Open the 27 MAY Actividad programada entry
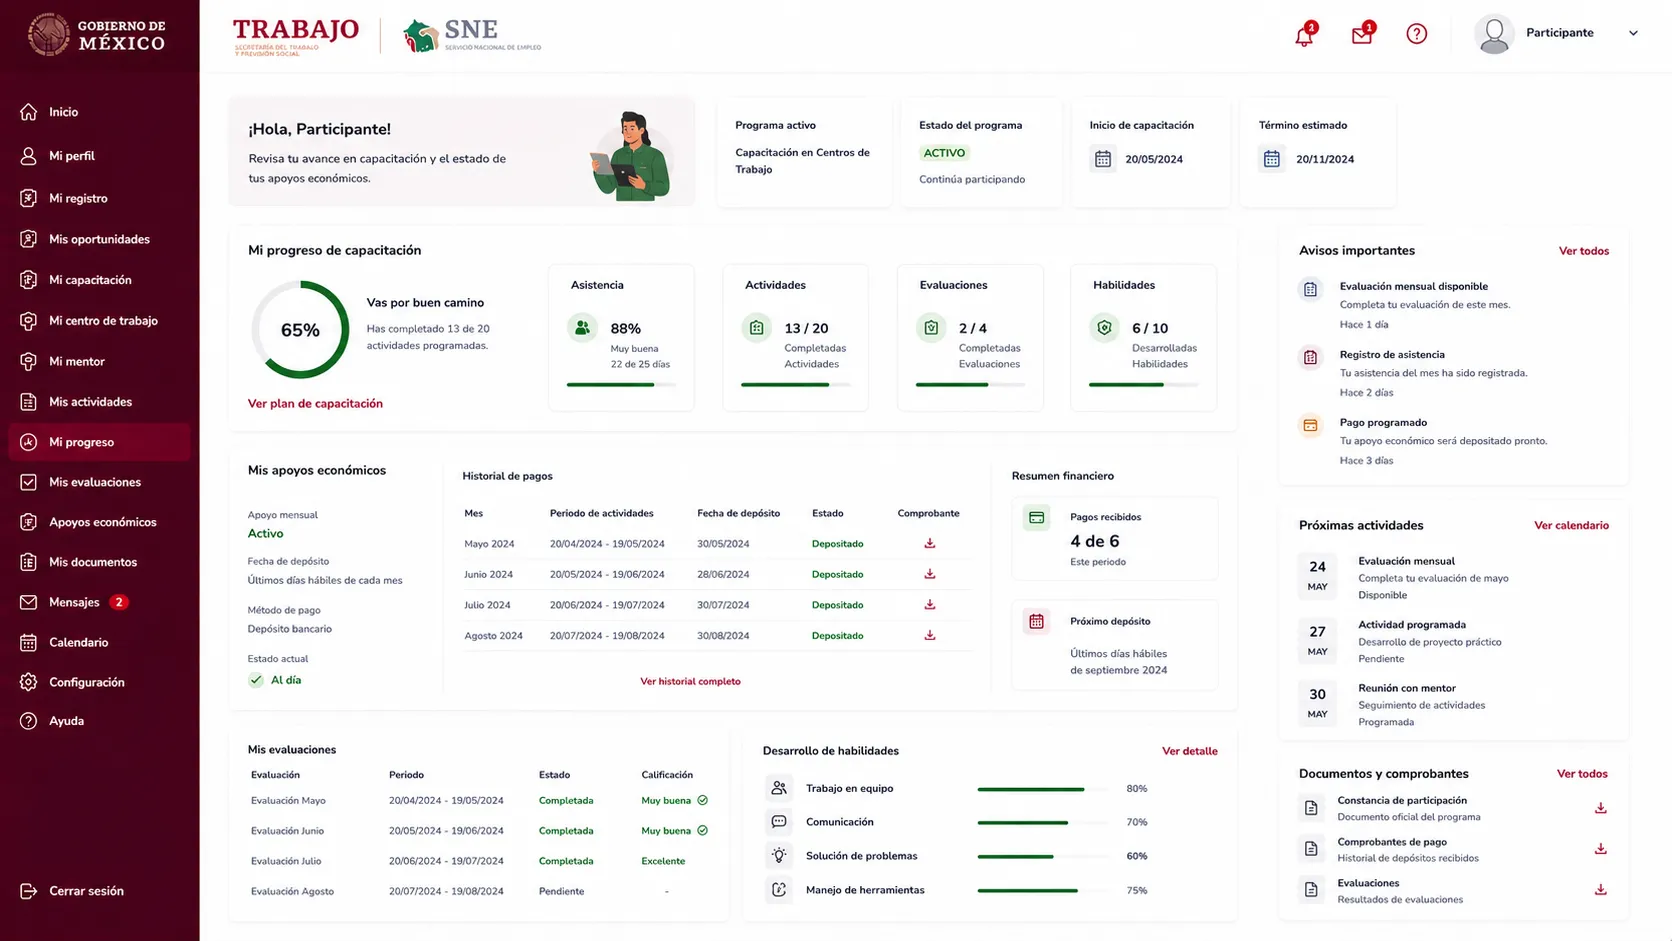Screen dimensions: 1672x941 [x=1453, y=641]
